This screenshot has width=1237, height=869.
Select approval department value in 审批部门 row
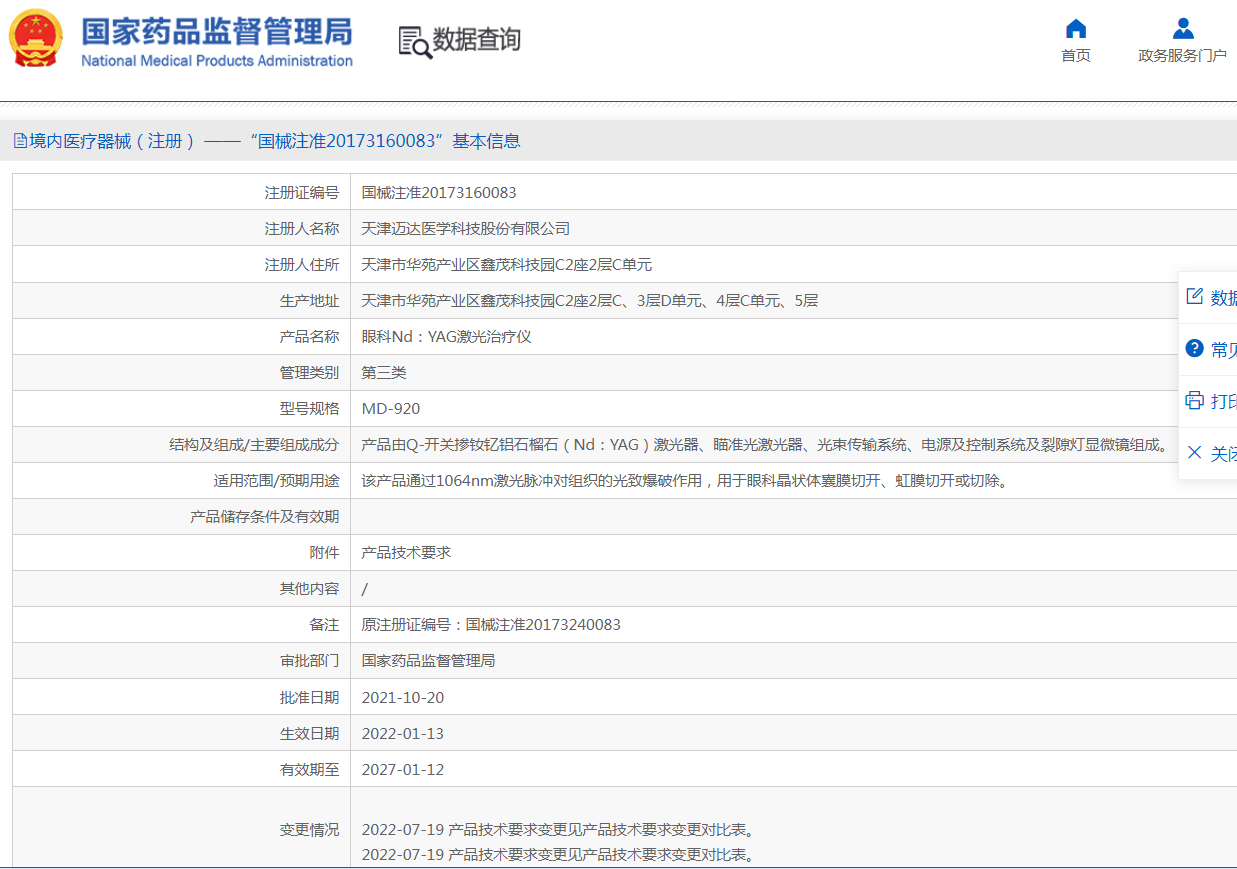[428, 661]
